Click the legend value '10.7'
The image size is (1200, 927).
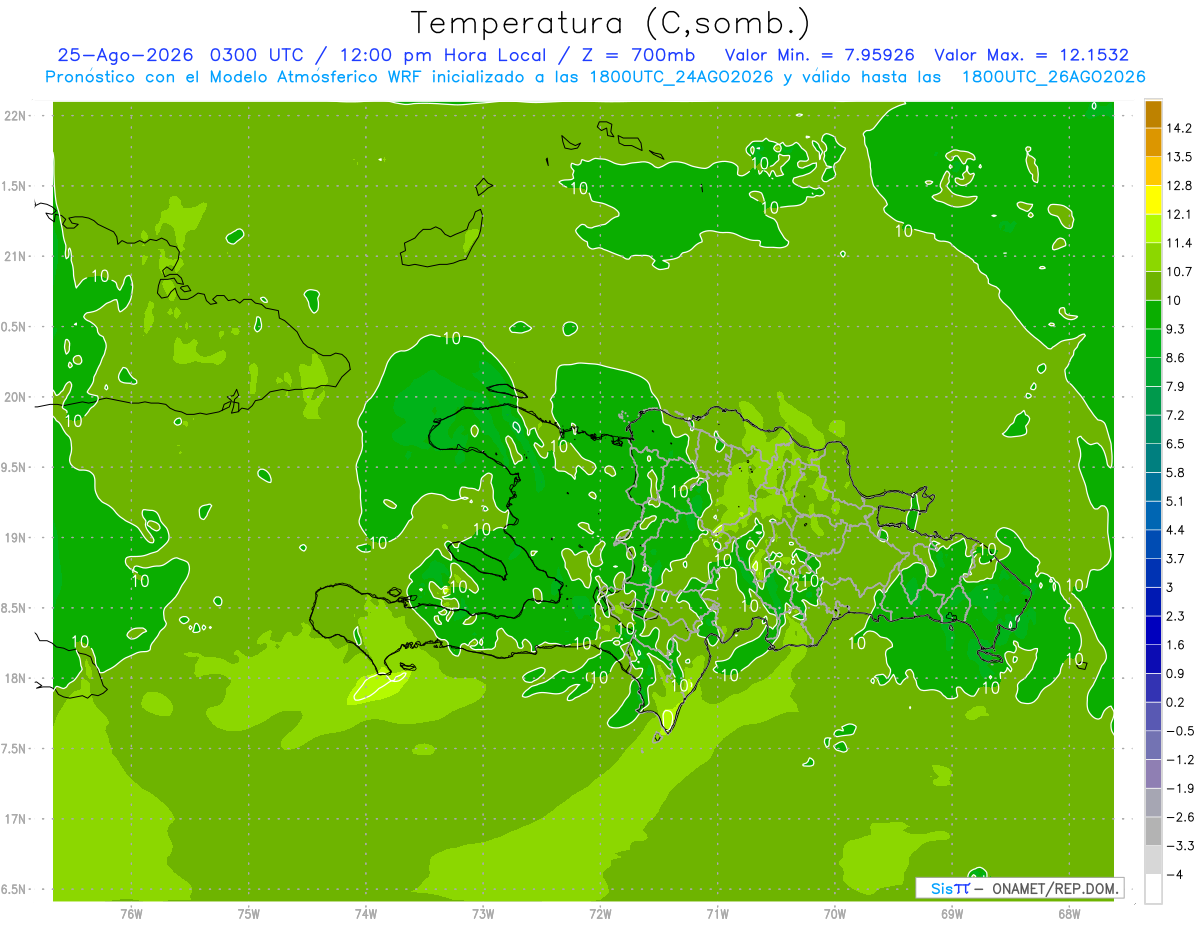pos(1179,272)
